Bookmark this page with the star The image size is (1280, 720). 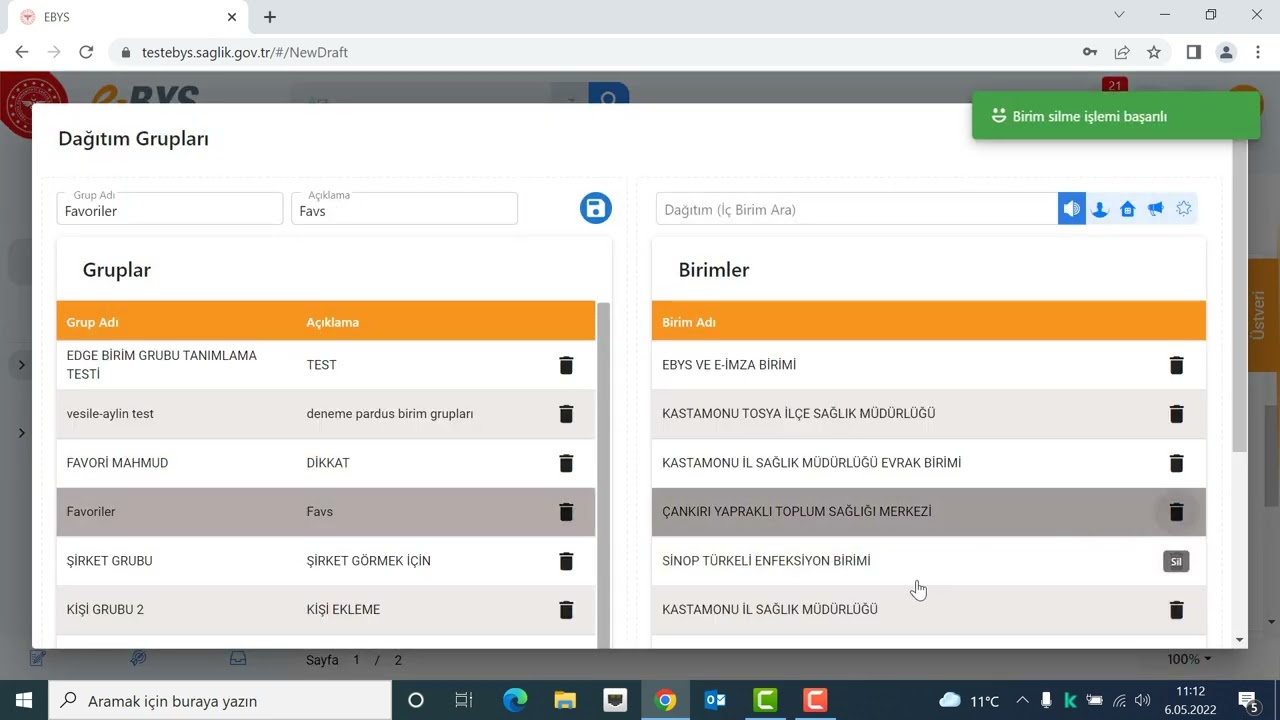[1154, 52]
